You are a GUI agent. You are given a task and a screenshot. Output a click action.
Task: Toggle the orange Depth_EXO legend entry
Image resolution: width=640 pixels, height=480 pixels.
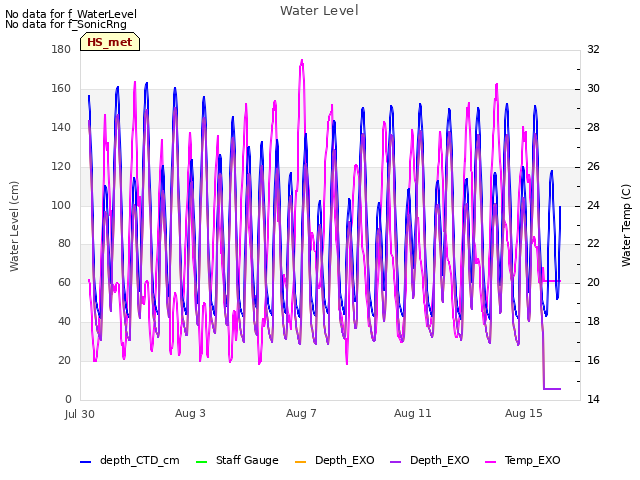pos(334,460)
